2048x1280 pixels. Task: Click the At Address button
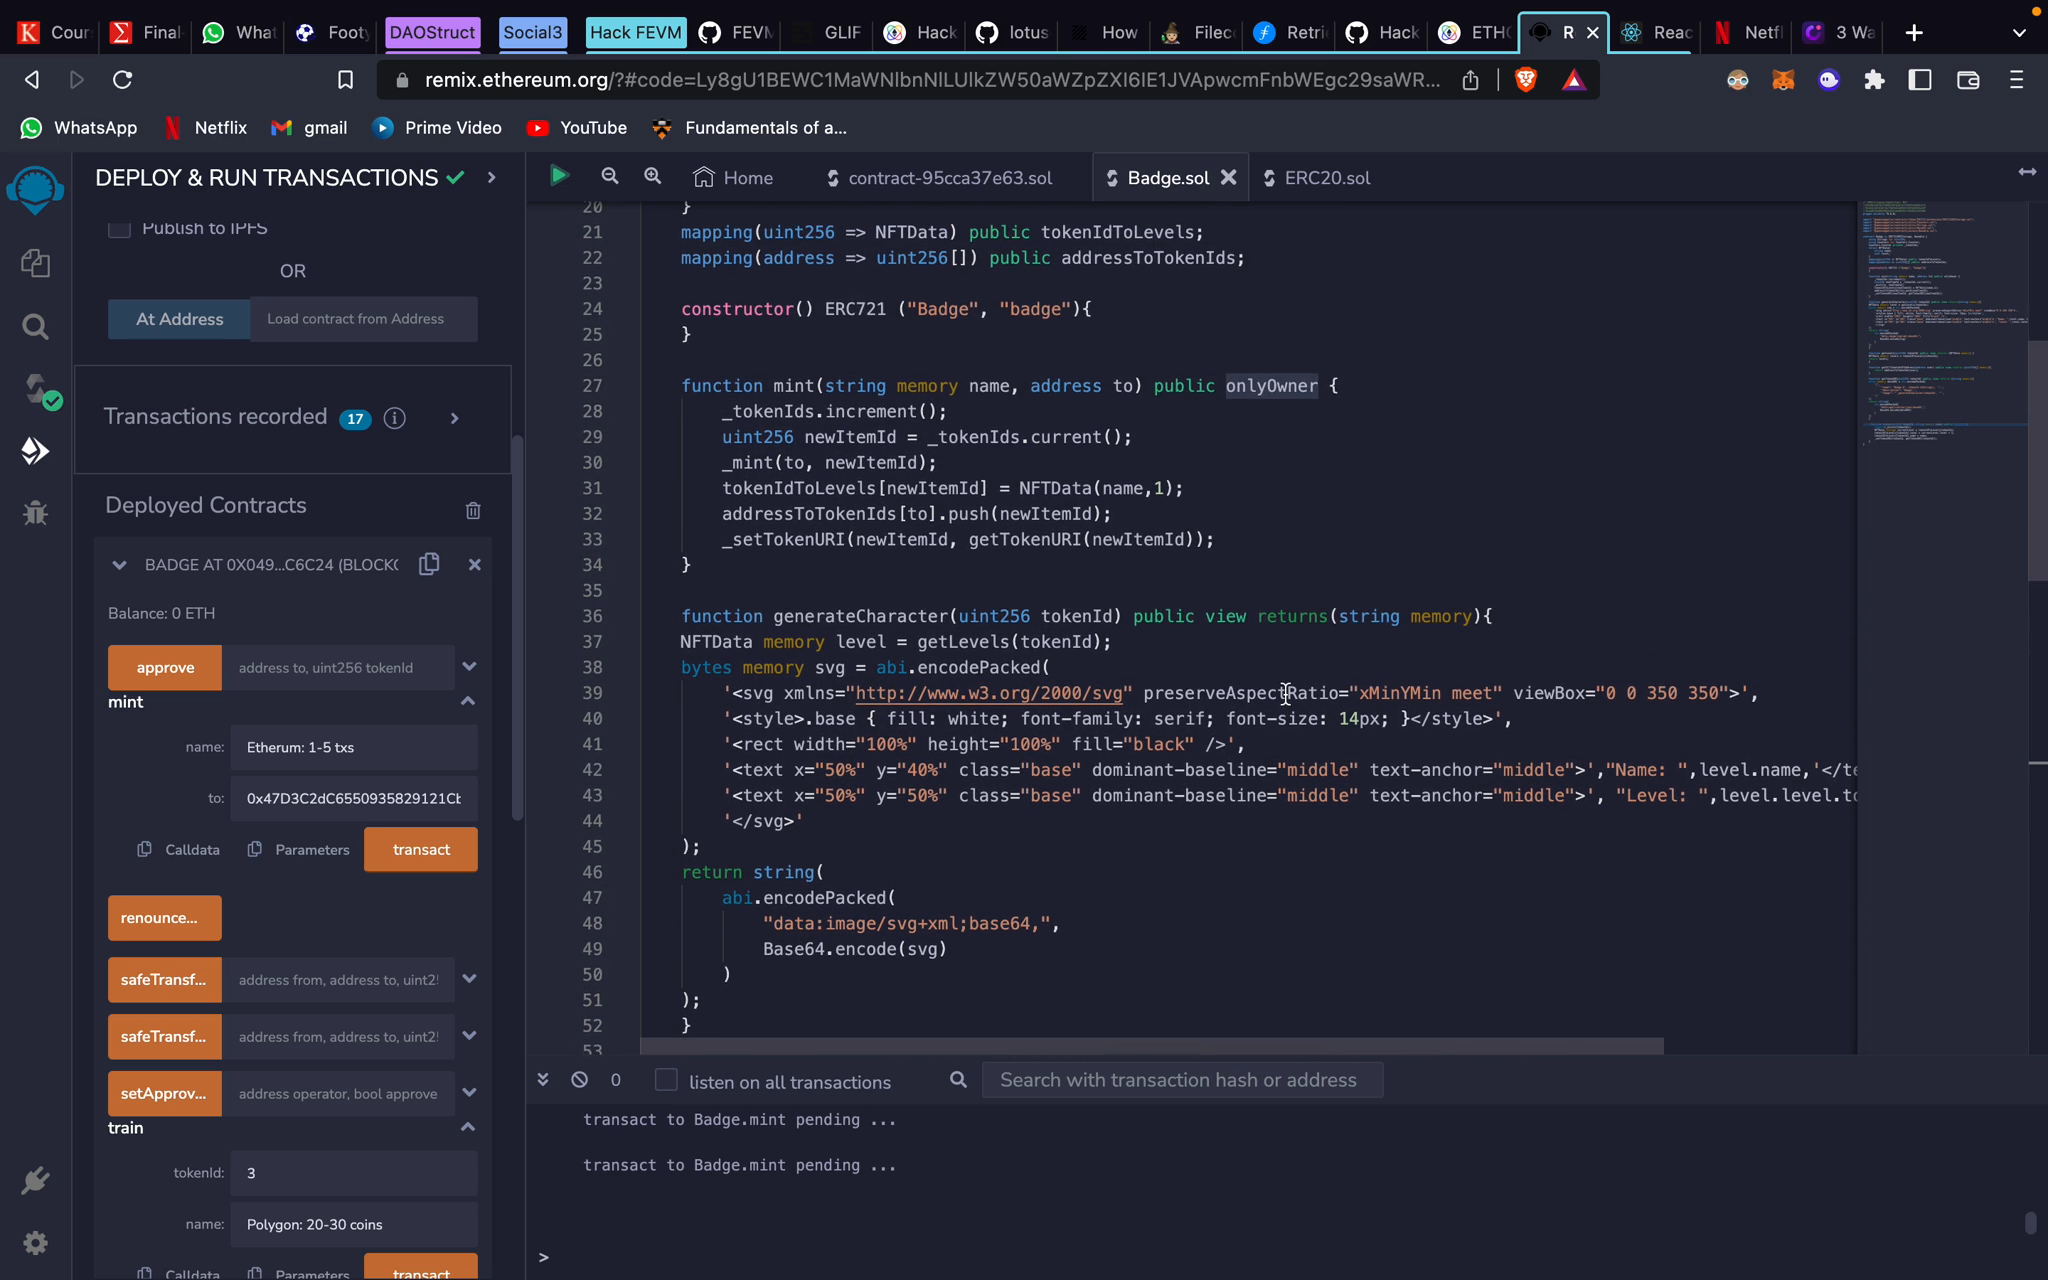coord(179,319)
